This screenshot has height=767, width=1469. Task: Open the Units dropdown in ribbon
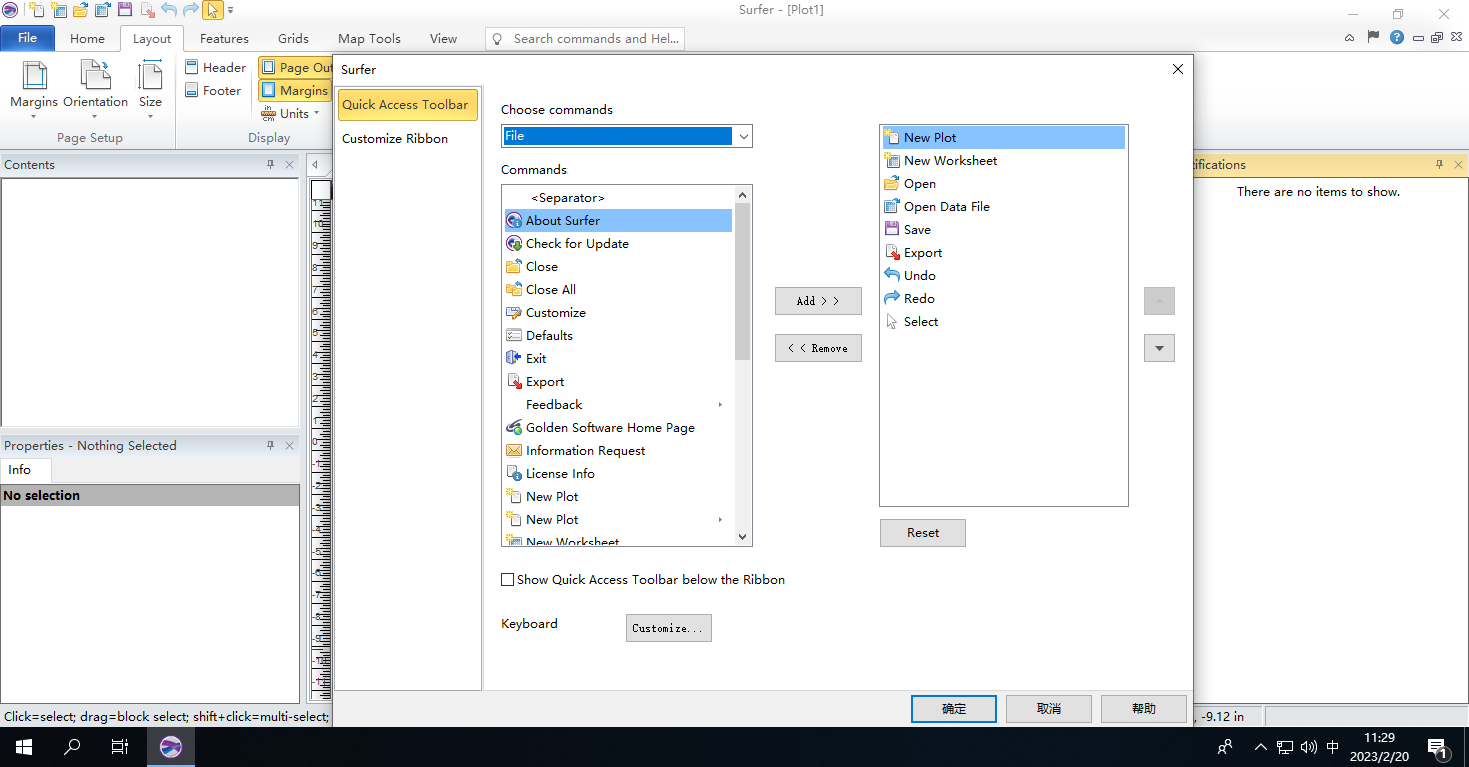[291, 113]
